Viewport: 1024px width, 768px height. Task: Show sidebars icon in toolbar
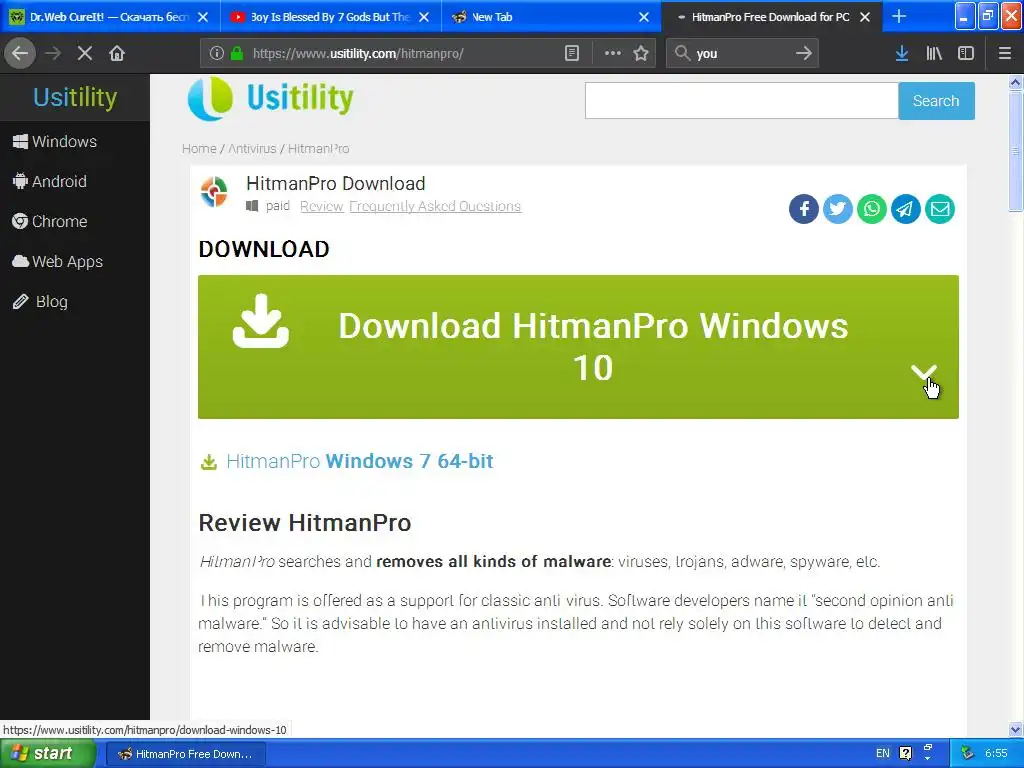[x=966, y=54]
